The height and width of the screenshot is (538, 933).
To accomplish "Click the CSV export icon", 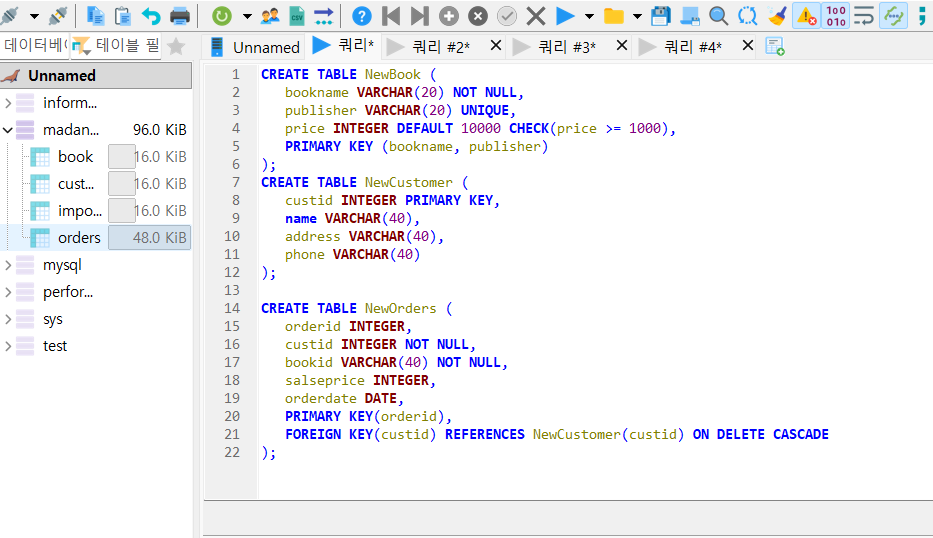I will [x=296, y=16].
